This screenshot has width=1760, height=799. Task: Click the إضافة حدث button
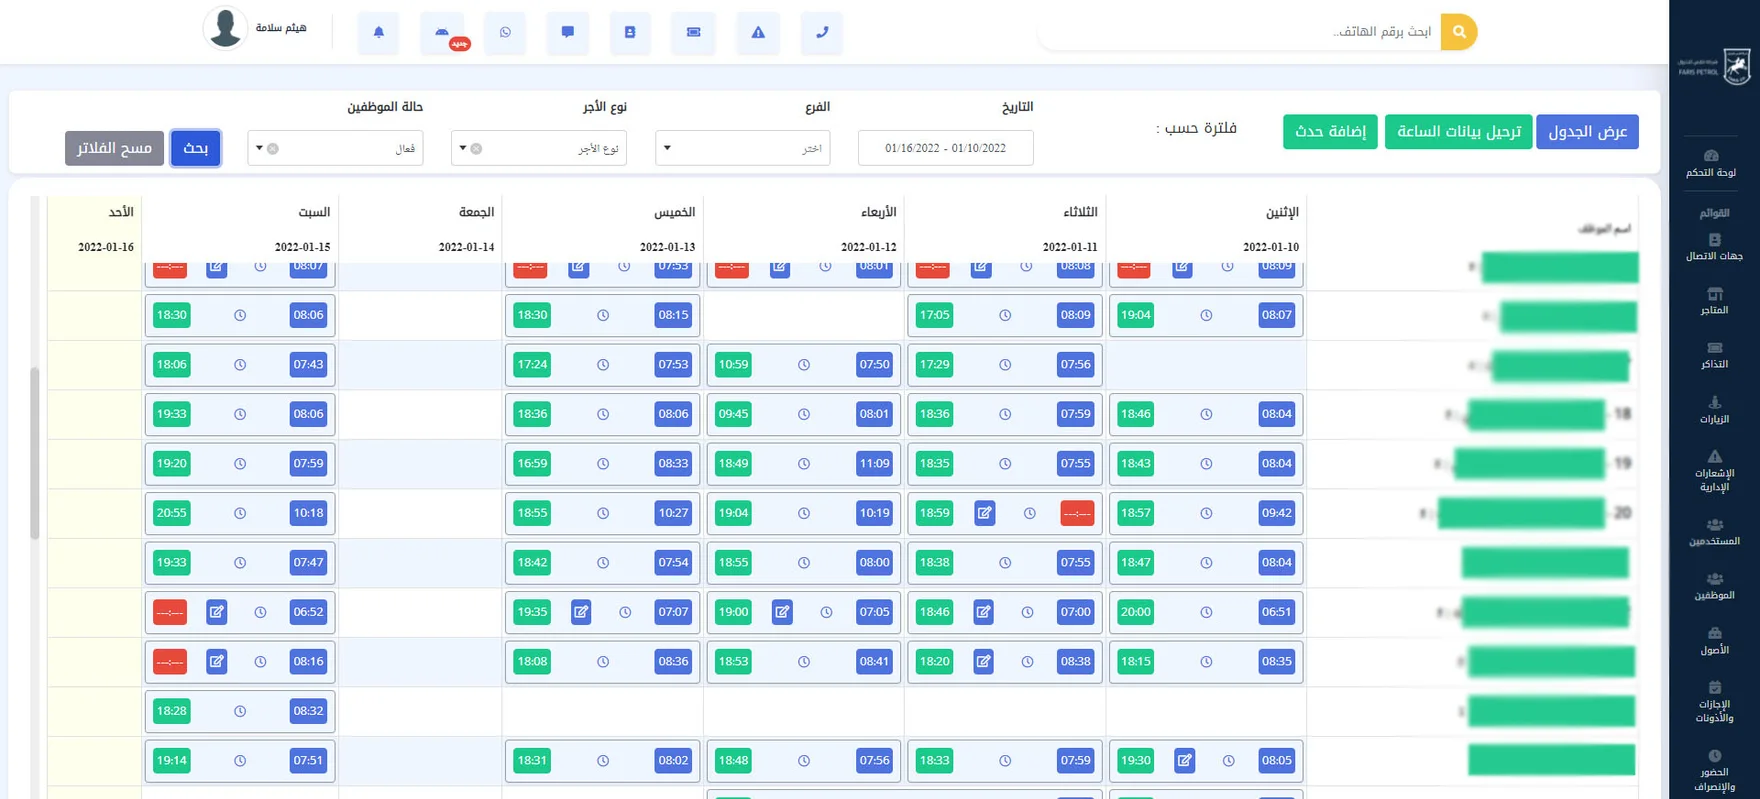(1330, 132)
